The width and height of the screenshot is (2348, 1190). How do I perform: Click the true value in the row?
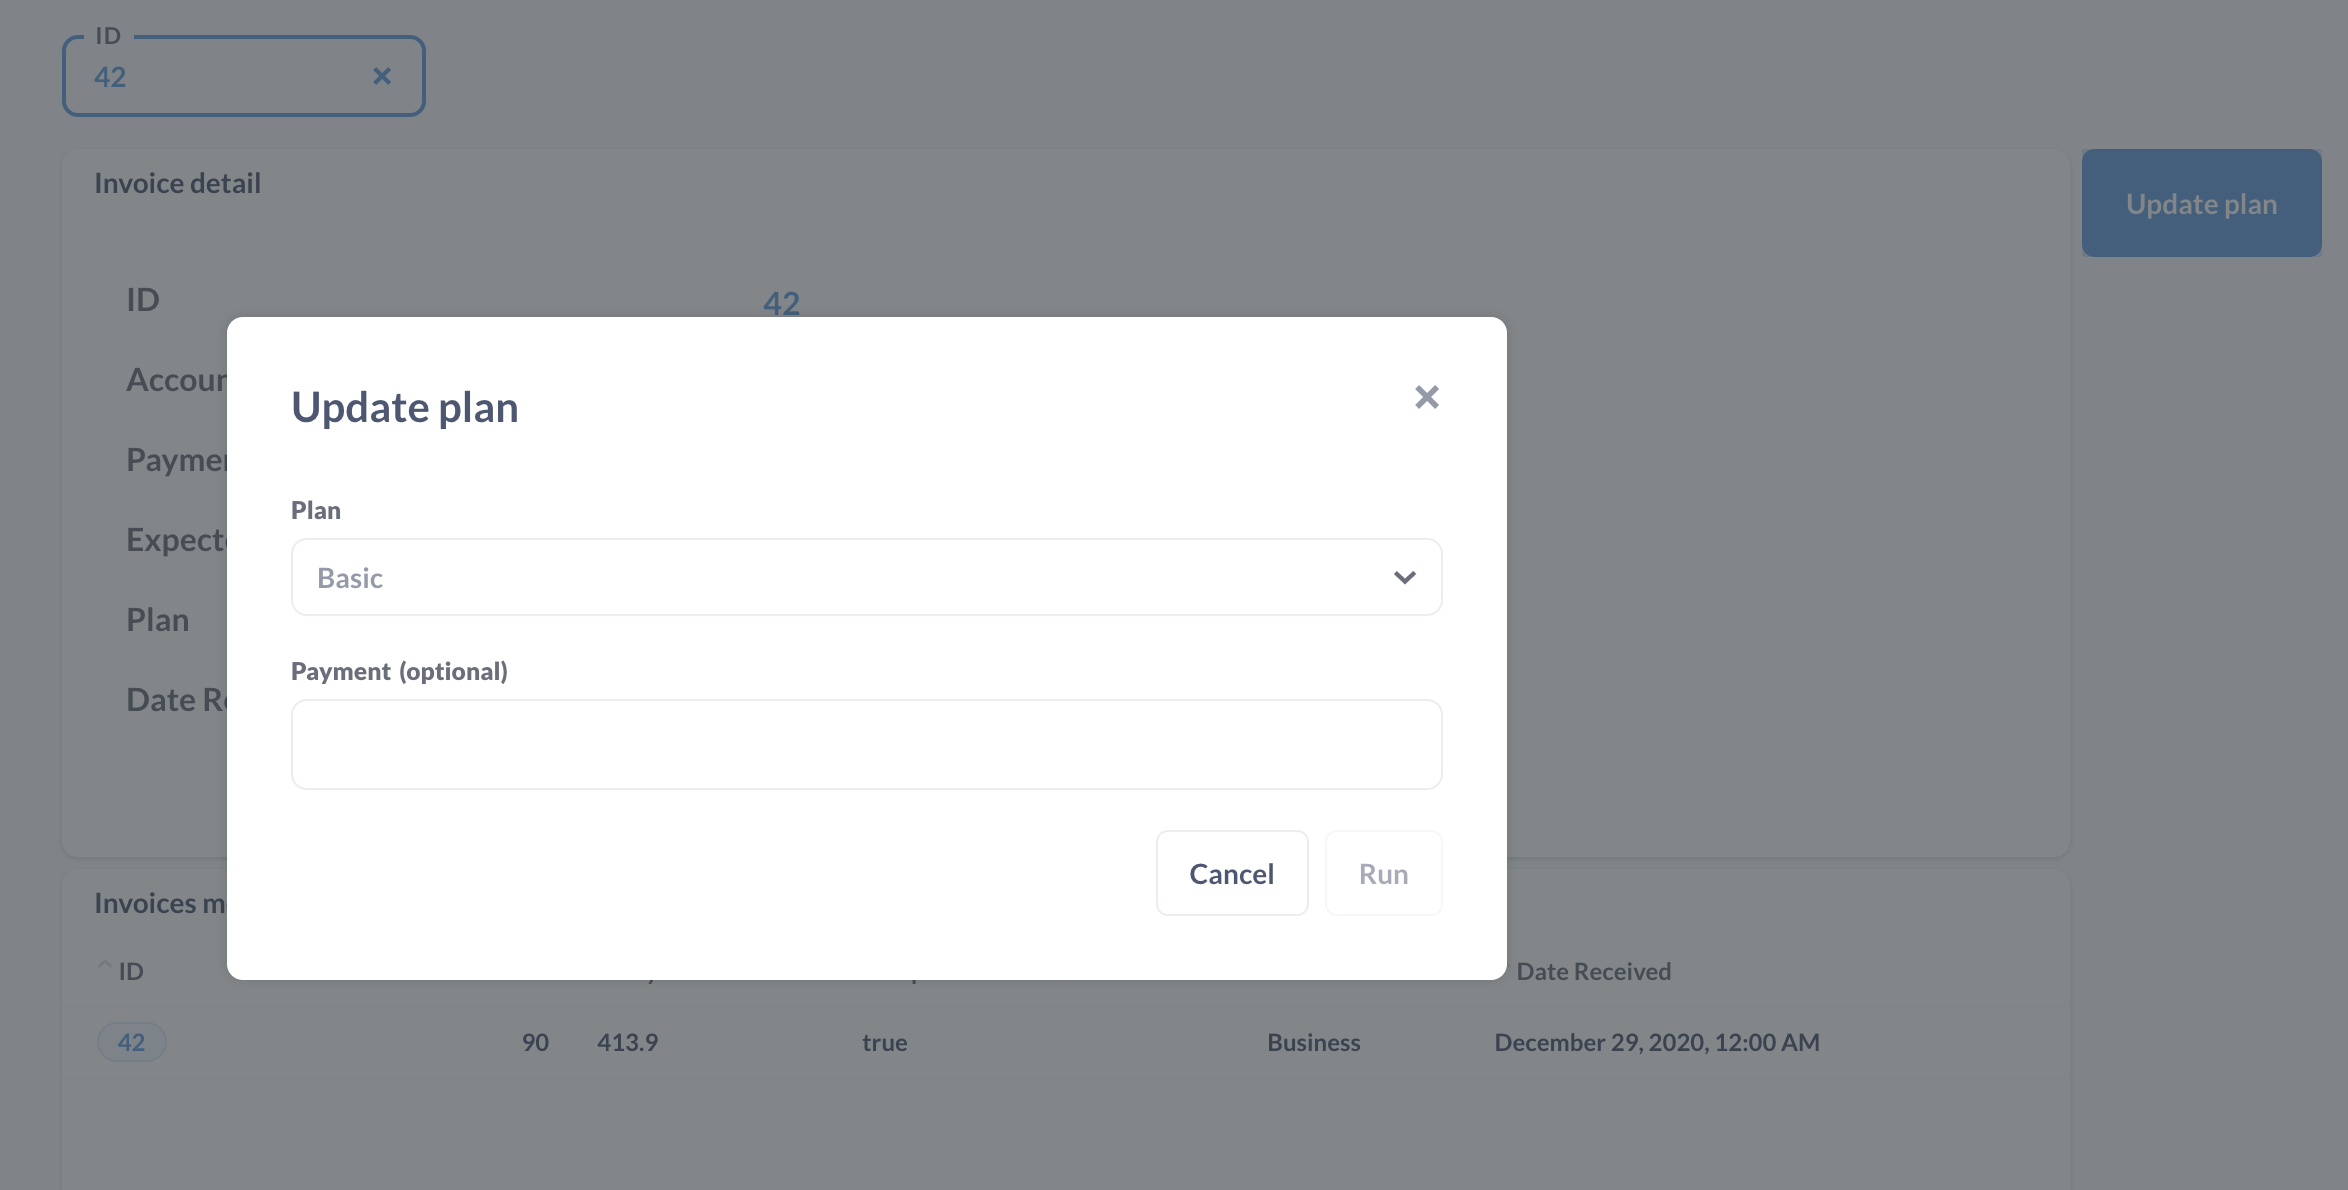pos(884,1042)
